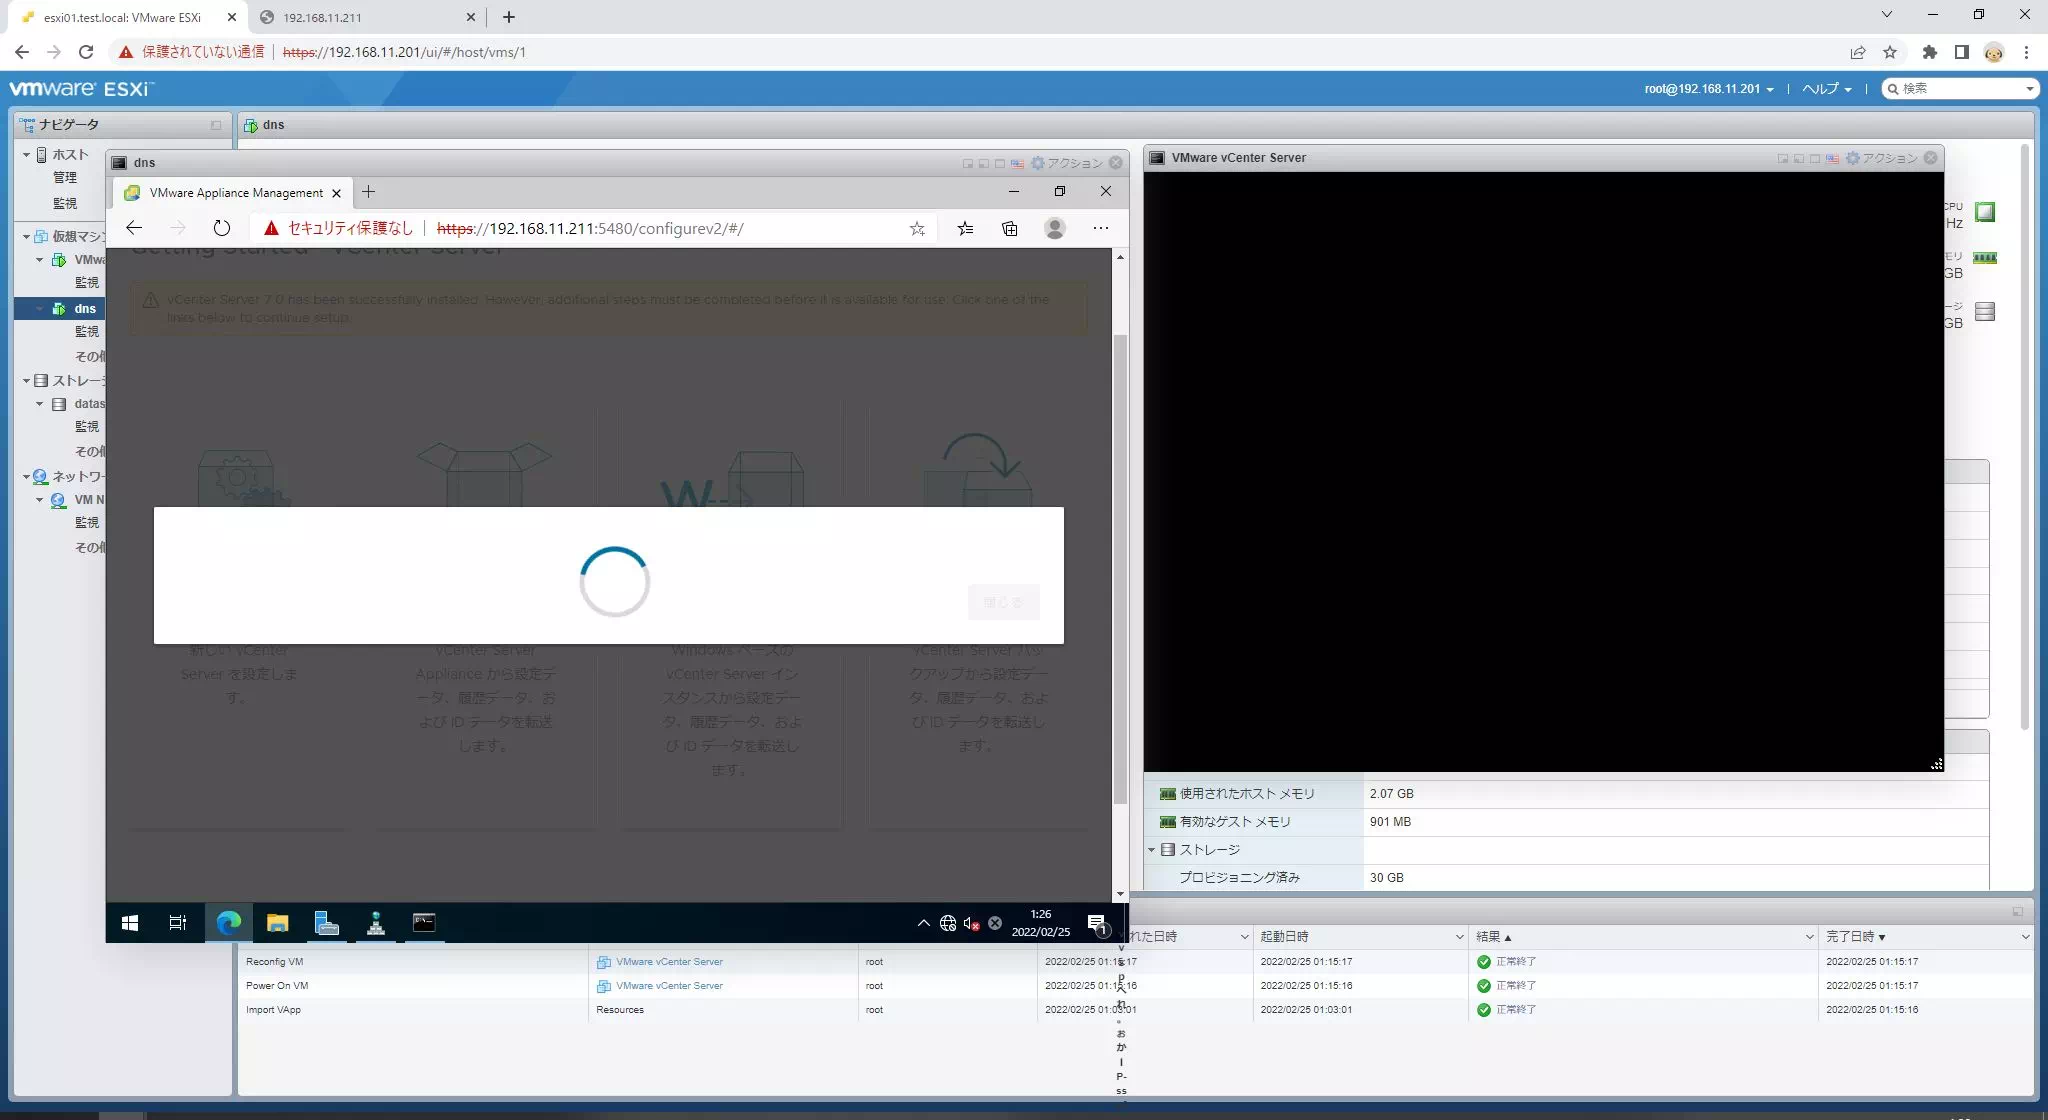Open Server Manager on guest taskbar

[x=326, y=923]
